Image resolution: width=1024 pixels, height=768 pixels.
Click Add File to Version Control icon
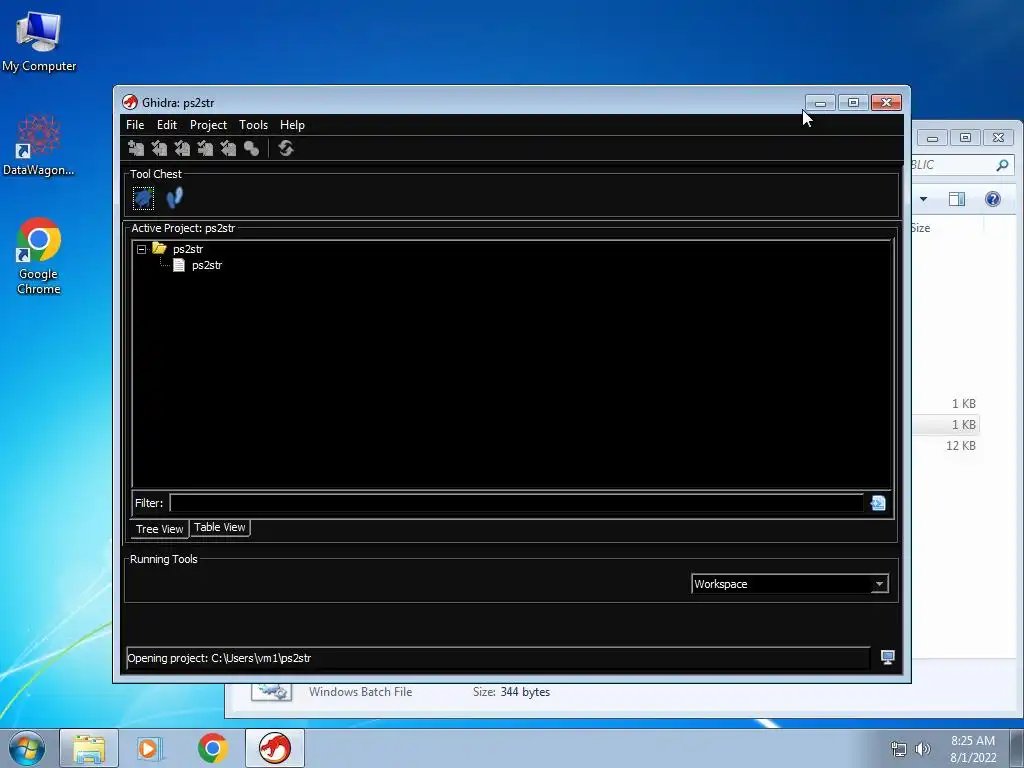[x=136, y=148]
